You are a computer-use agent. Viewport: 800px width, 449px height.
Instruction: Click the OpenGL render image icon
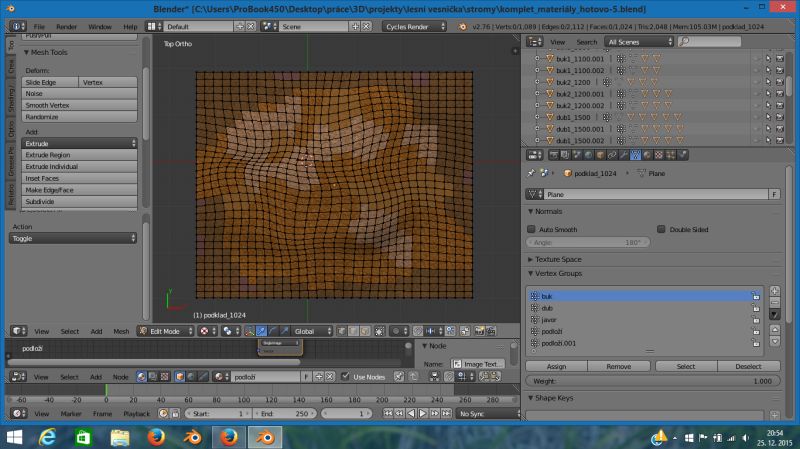479,331
